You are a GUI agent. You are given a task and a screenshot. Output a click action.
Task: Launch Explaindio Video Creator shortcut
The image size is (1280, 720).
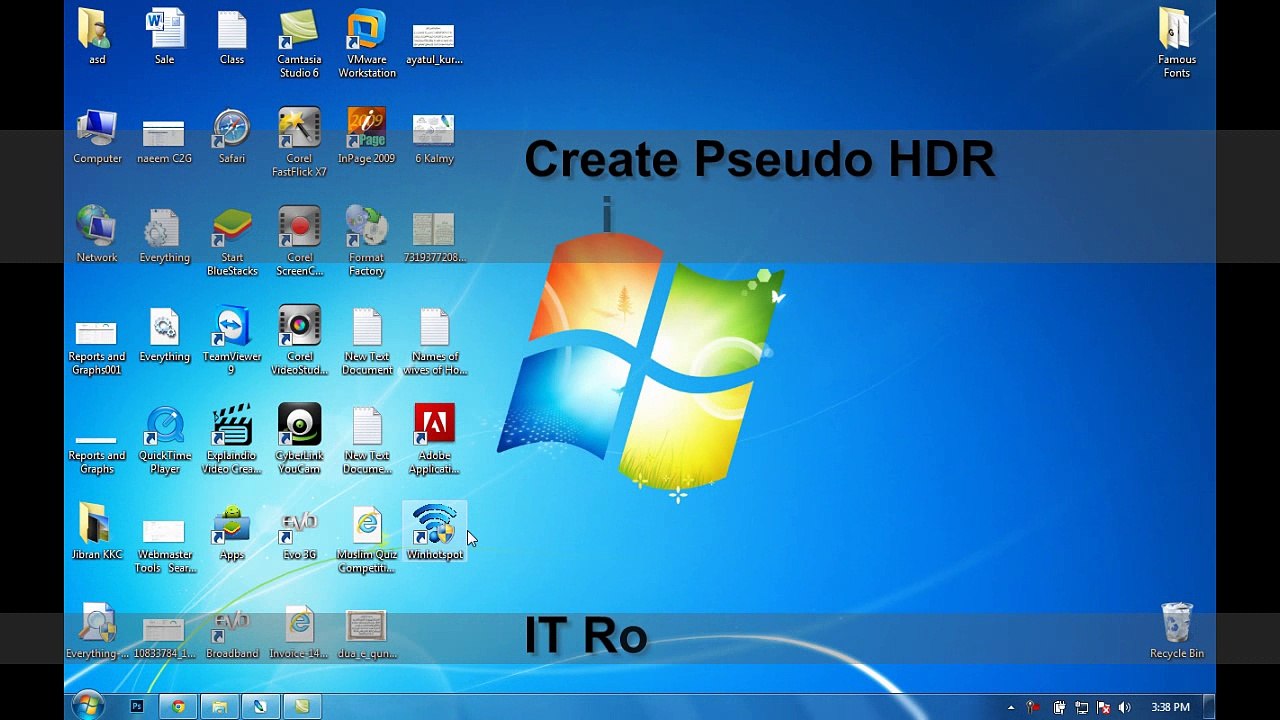(232, 439)
